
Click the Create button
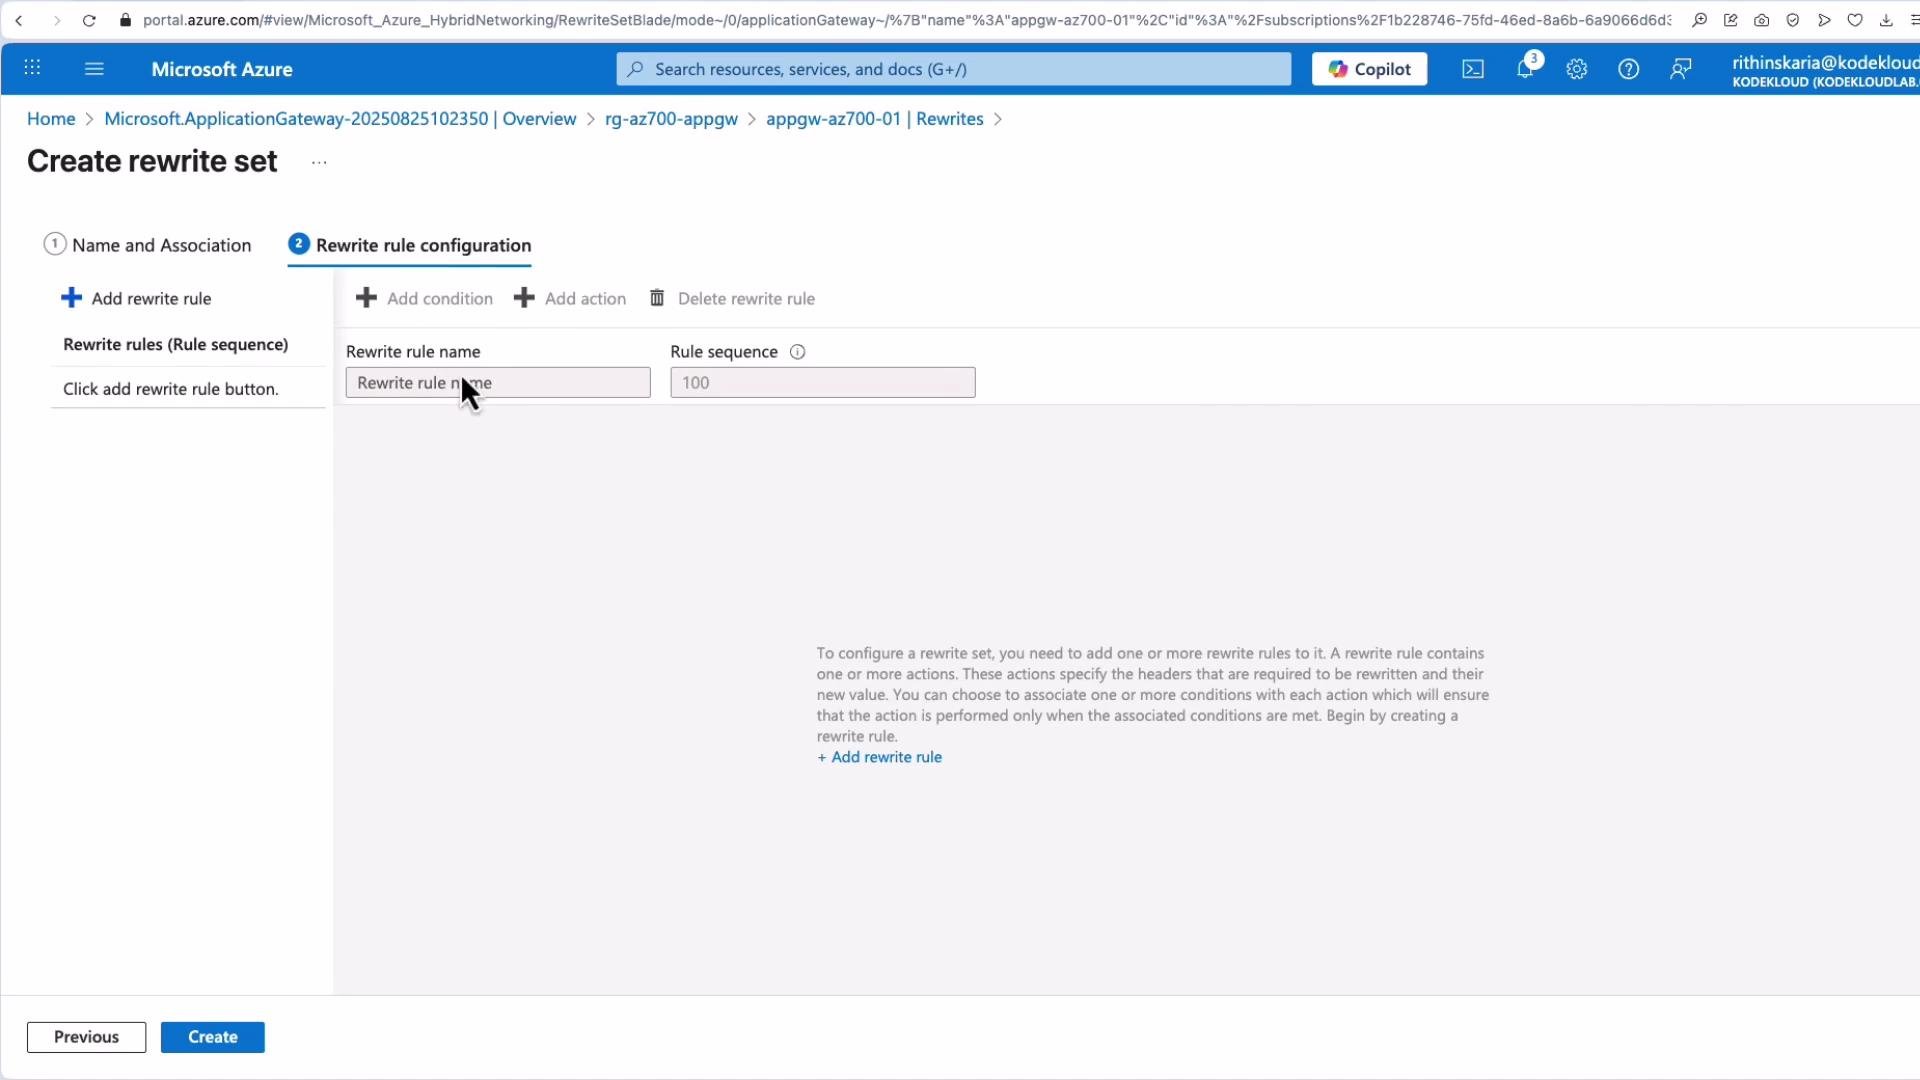tap(212, 1037)
